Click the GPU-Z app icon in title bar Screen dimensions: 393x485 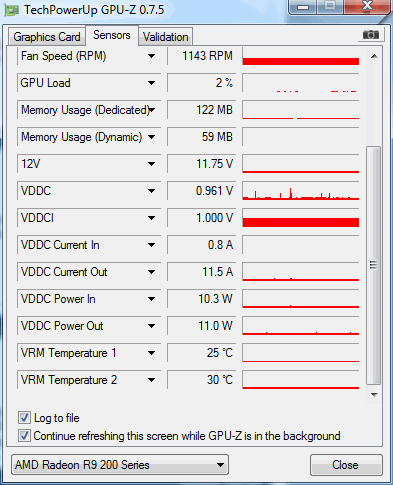click(11, 10)
